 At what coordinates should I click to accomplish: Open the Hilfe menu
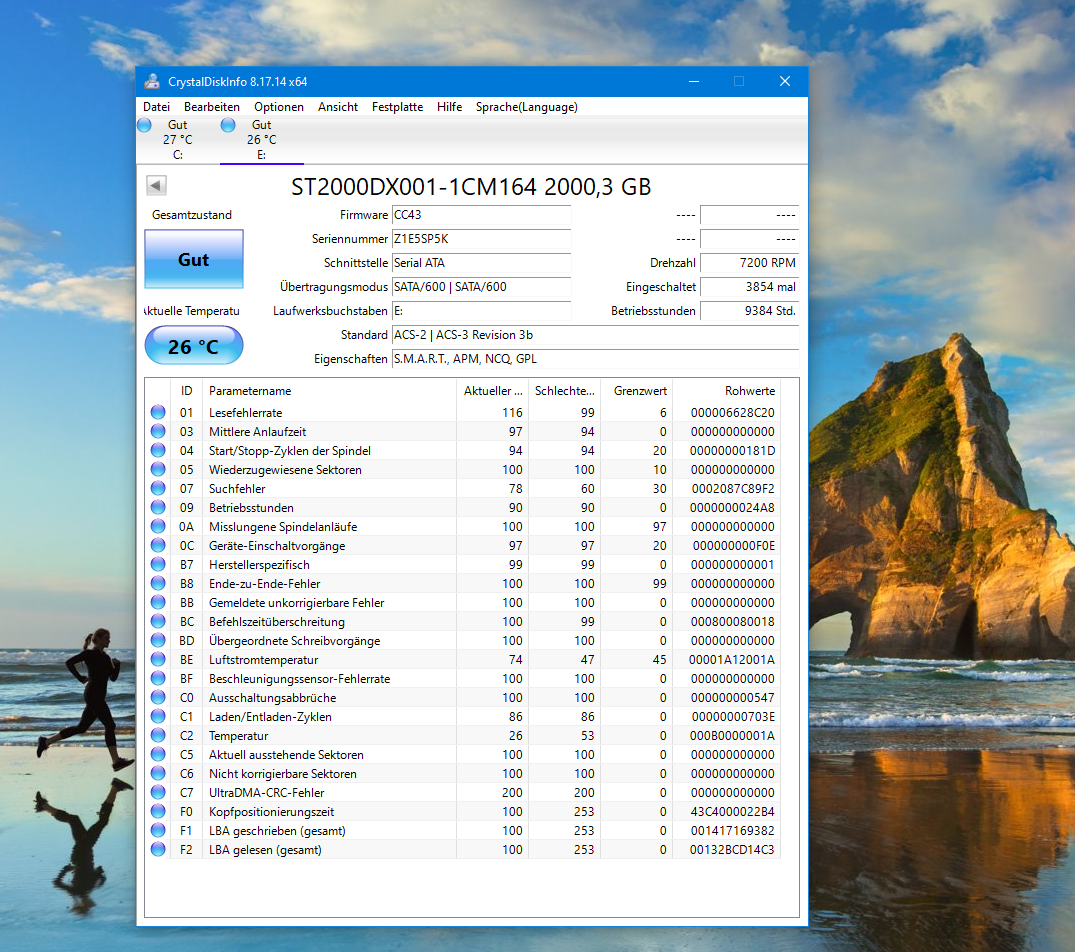click(449, 107)
